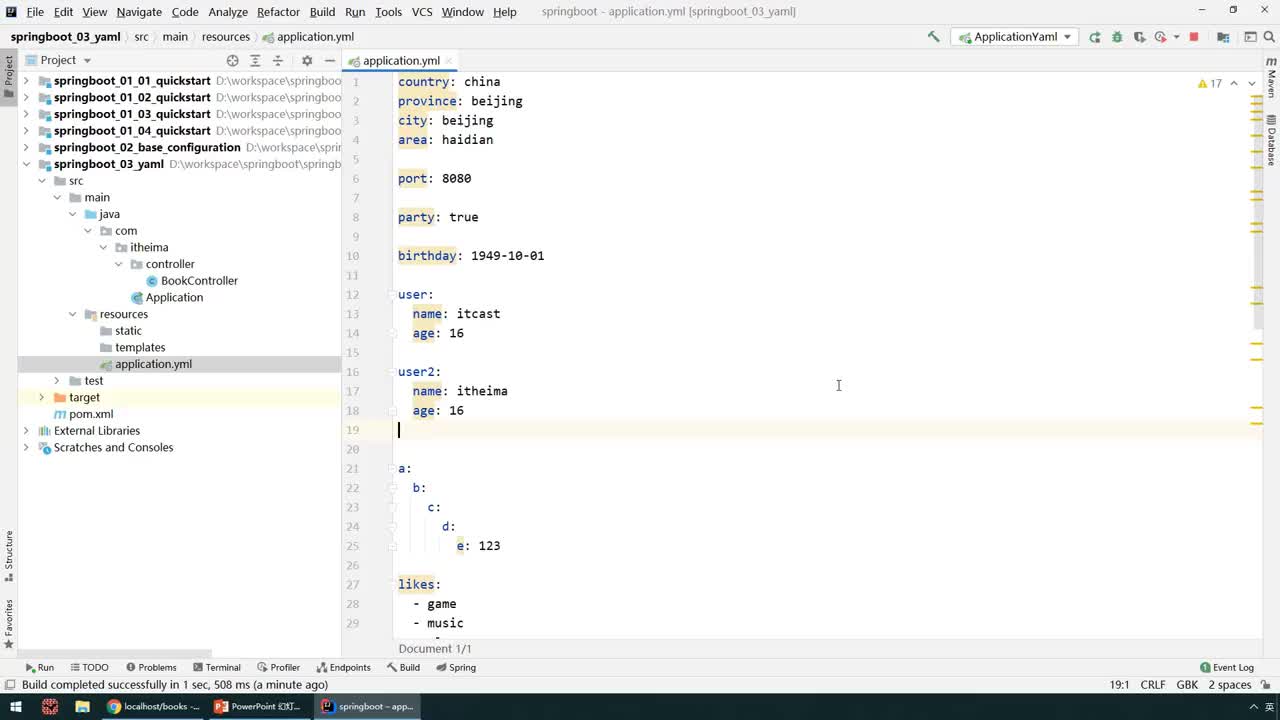The width and height of the screenshot is (1280, 720).
Task: Build the project with the hammer icon
Action: coord(933,37)
